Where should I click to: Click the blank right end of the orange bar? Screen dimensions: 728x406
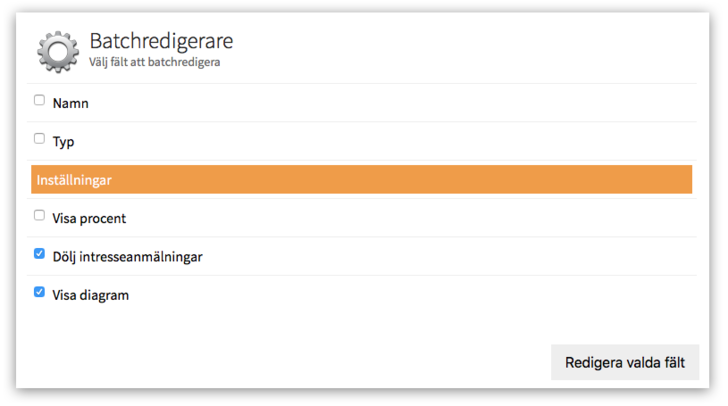[x=600, y=180]
